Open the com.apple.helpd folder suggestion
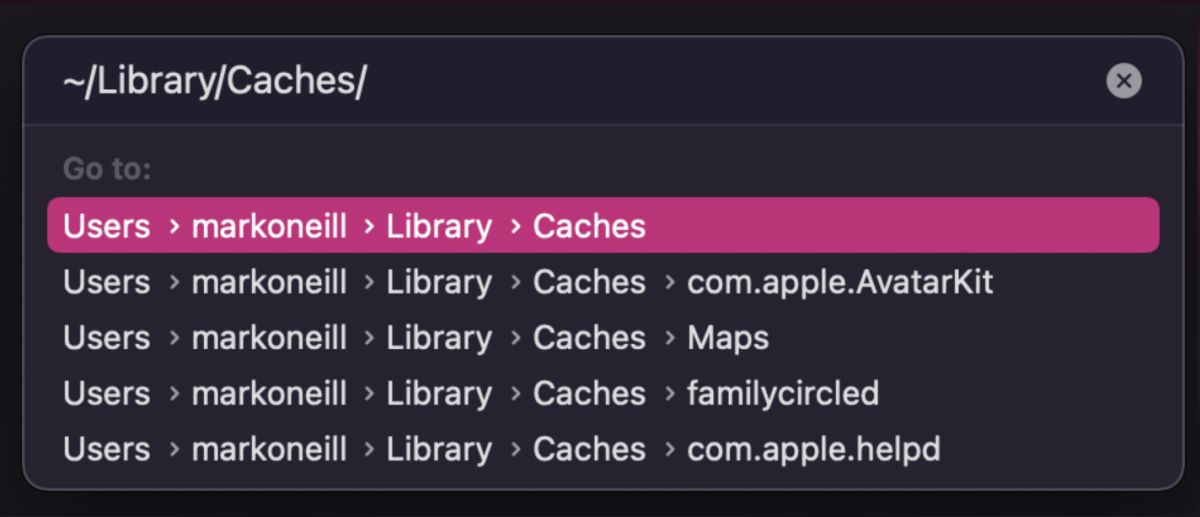 point(814,451)
